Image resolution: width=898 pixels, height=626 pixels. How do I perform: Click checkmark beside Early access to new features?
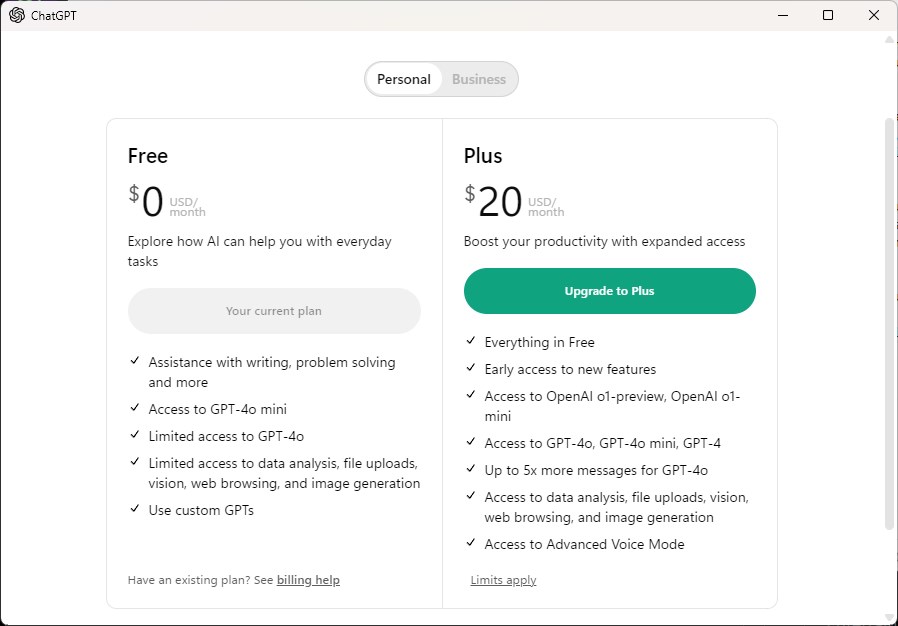point(471,368)
